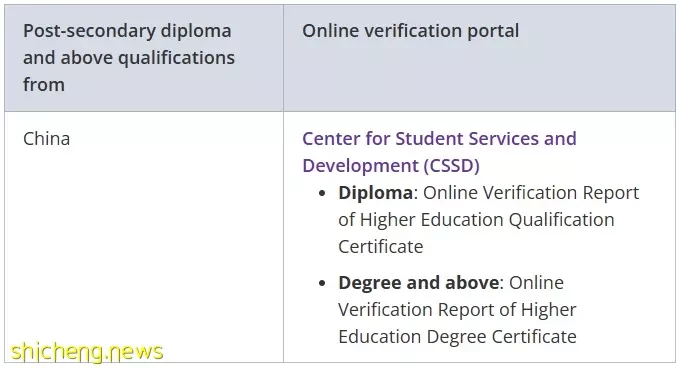The height and width of the screenshot is (368, 679).
Task: Click the shicheng.news watermark
Action: click(x=87, y=352)
